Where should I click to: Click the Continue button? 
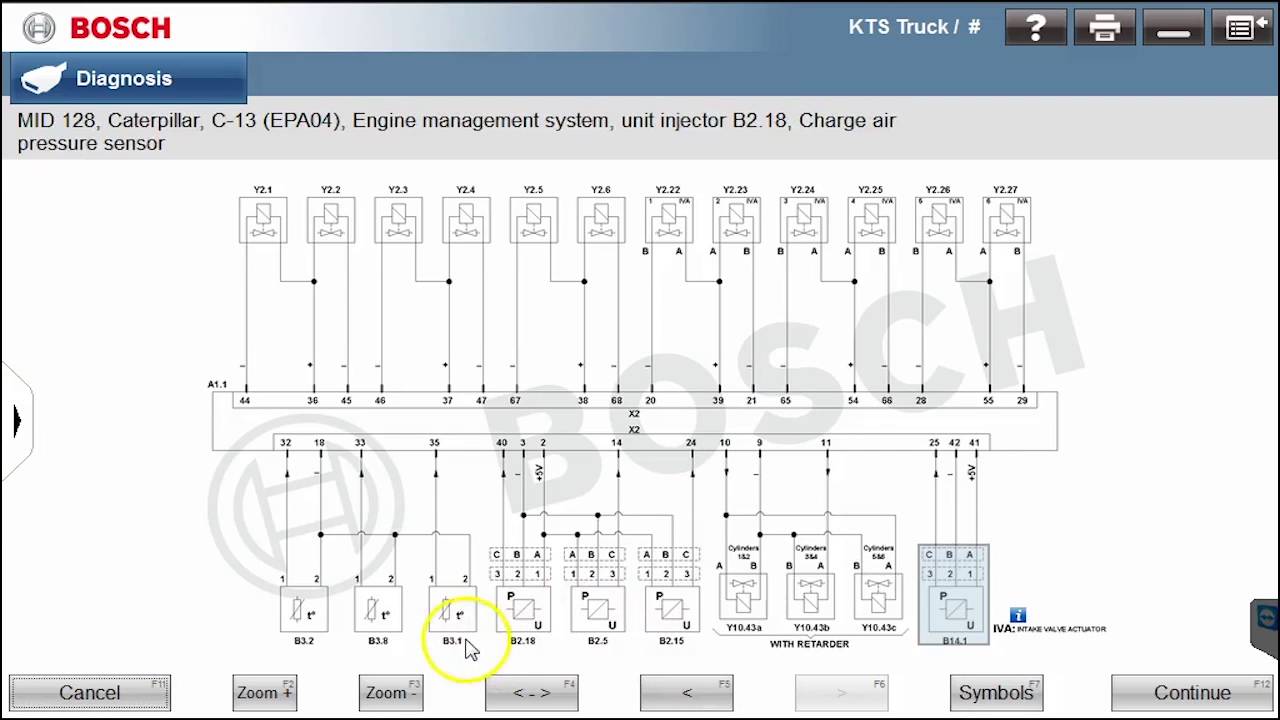pyautogui.click(x=1192, y=693)
